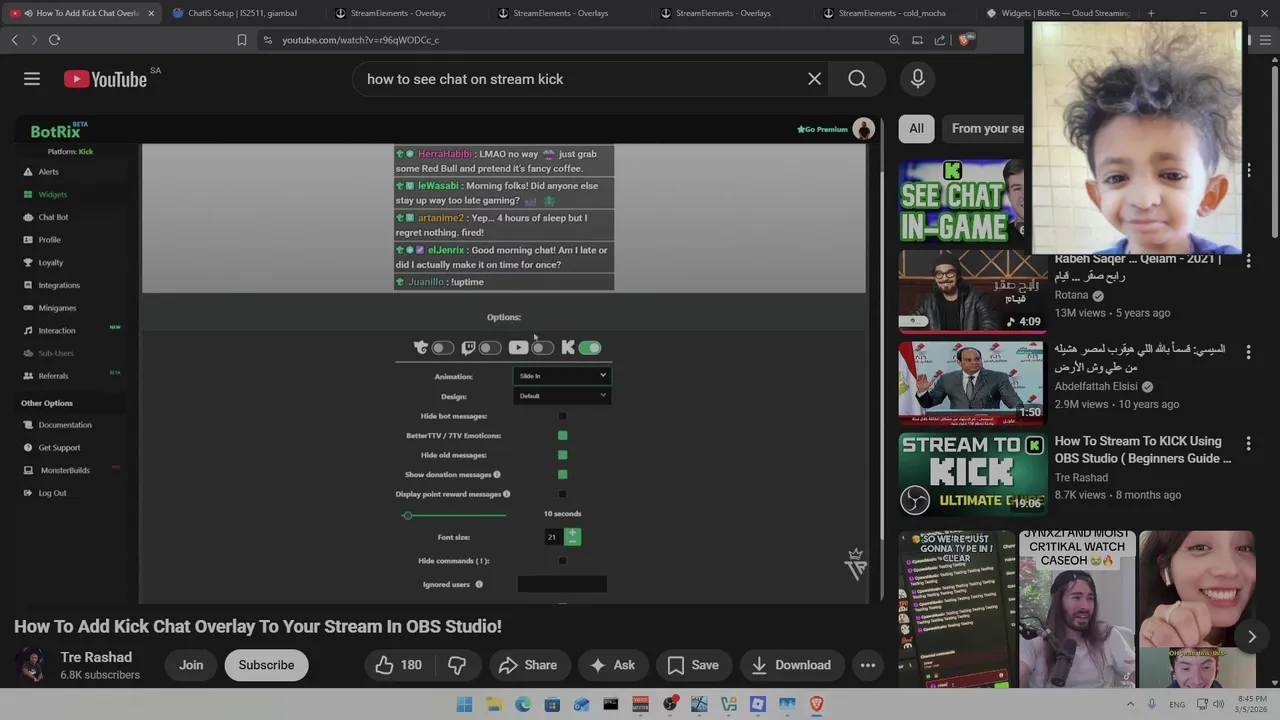Open the Windows Start menu
This screenshot has height=720, width=1280.
point(464,704)
